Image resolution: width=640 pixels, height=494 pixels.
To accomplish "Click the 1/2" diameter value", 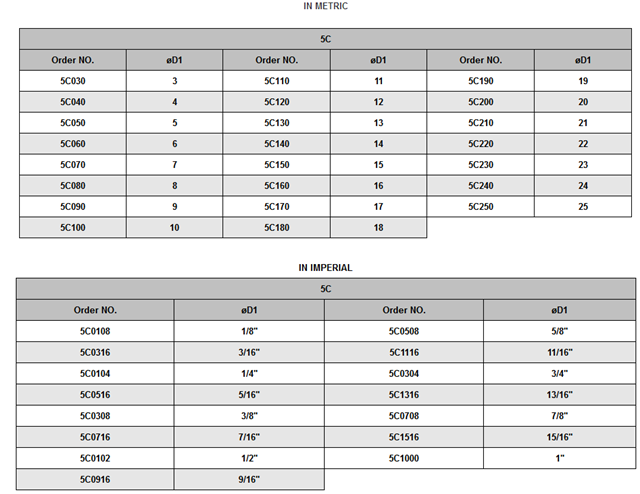I will 250,458.
